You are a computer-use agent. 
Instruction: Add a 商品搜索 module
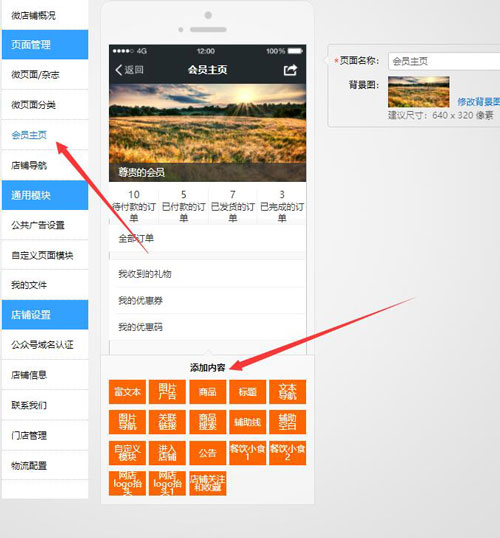pos(208,422)
